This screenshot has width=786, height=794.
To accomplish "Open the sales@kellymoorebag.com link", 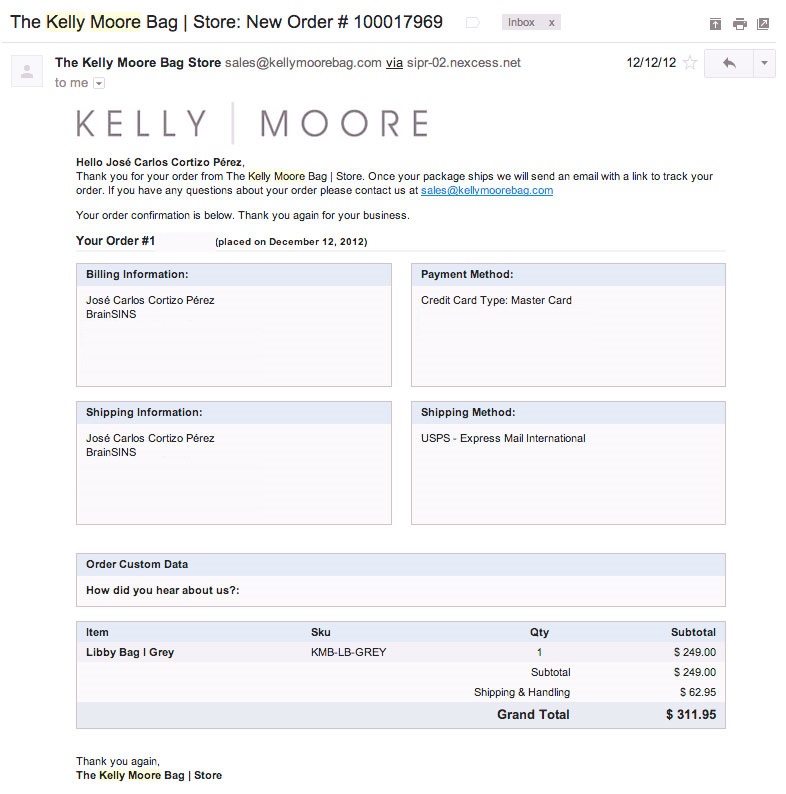I will click(487, 190).
